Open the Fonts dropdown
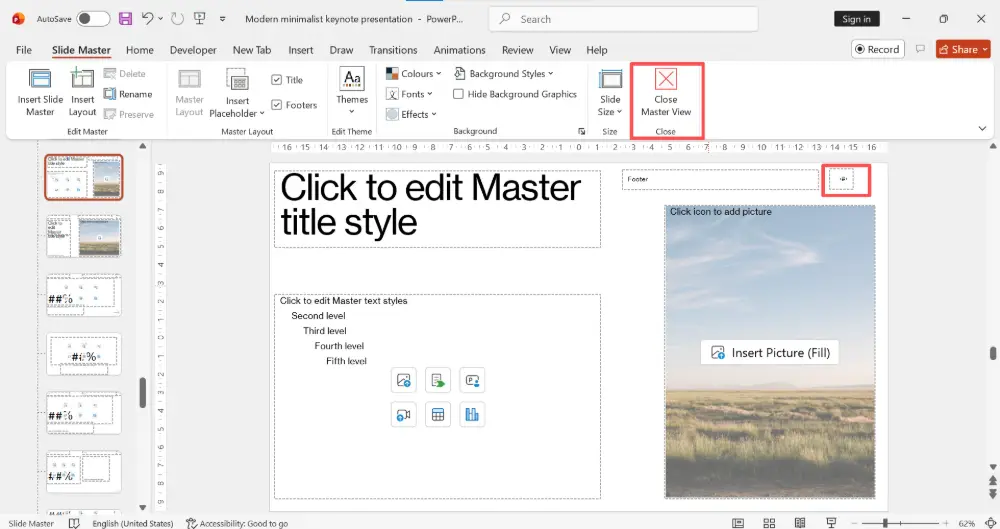Image resolution: width=1000 pixels, height=529 pixels. [409, 94]
